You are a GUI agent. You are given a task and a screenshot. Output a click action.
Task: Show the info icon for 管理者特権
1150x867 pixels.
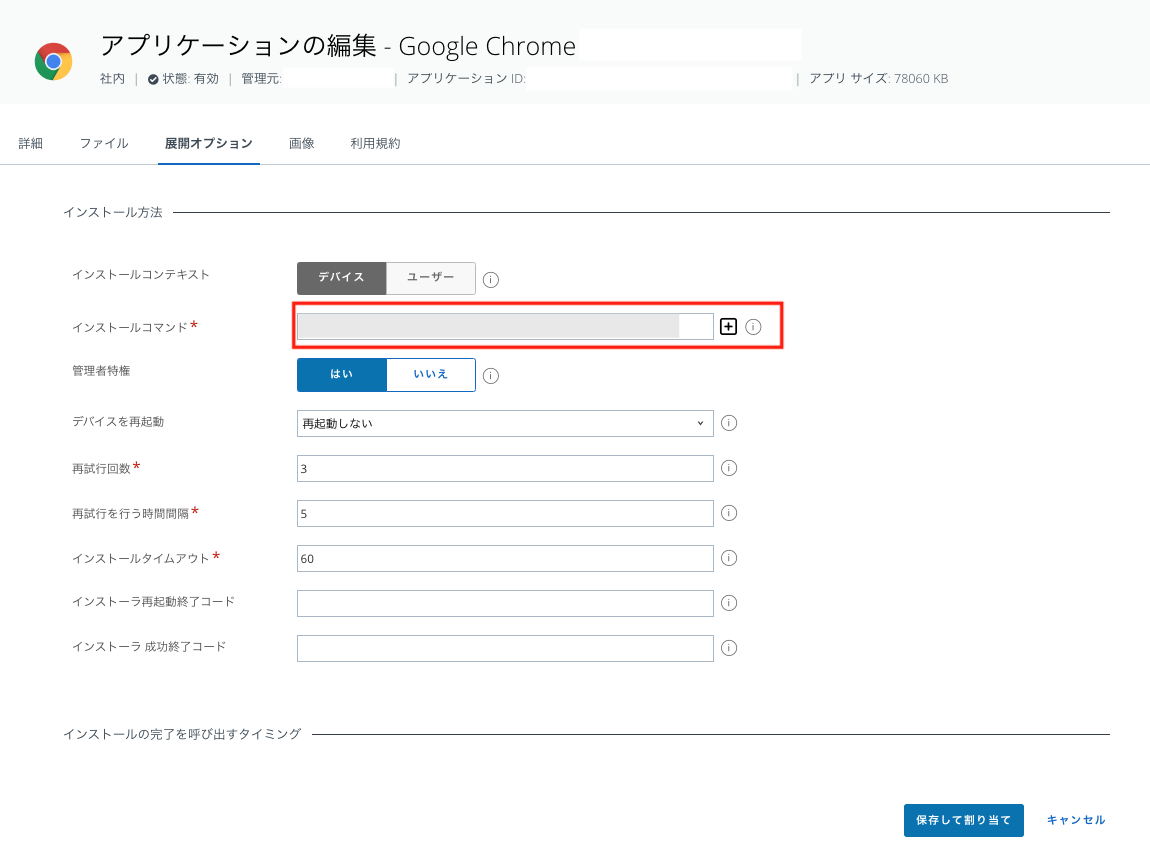click(491, 376)
